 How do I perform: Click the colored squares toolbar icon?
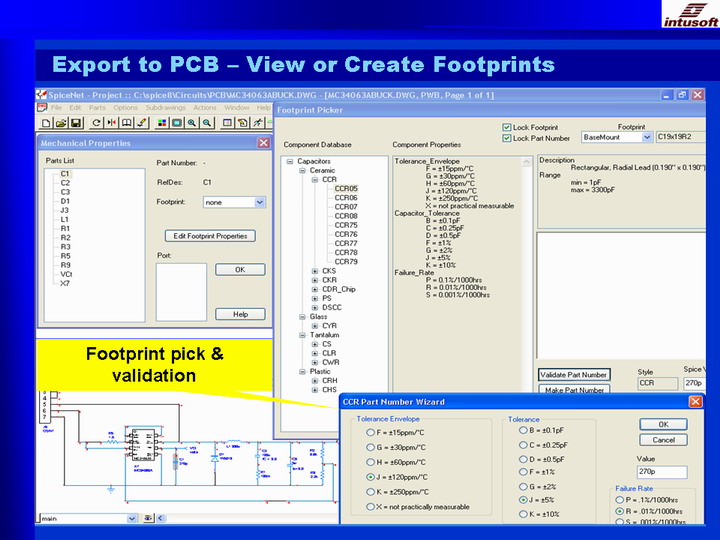tap(162, 123)
